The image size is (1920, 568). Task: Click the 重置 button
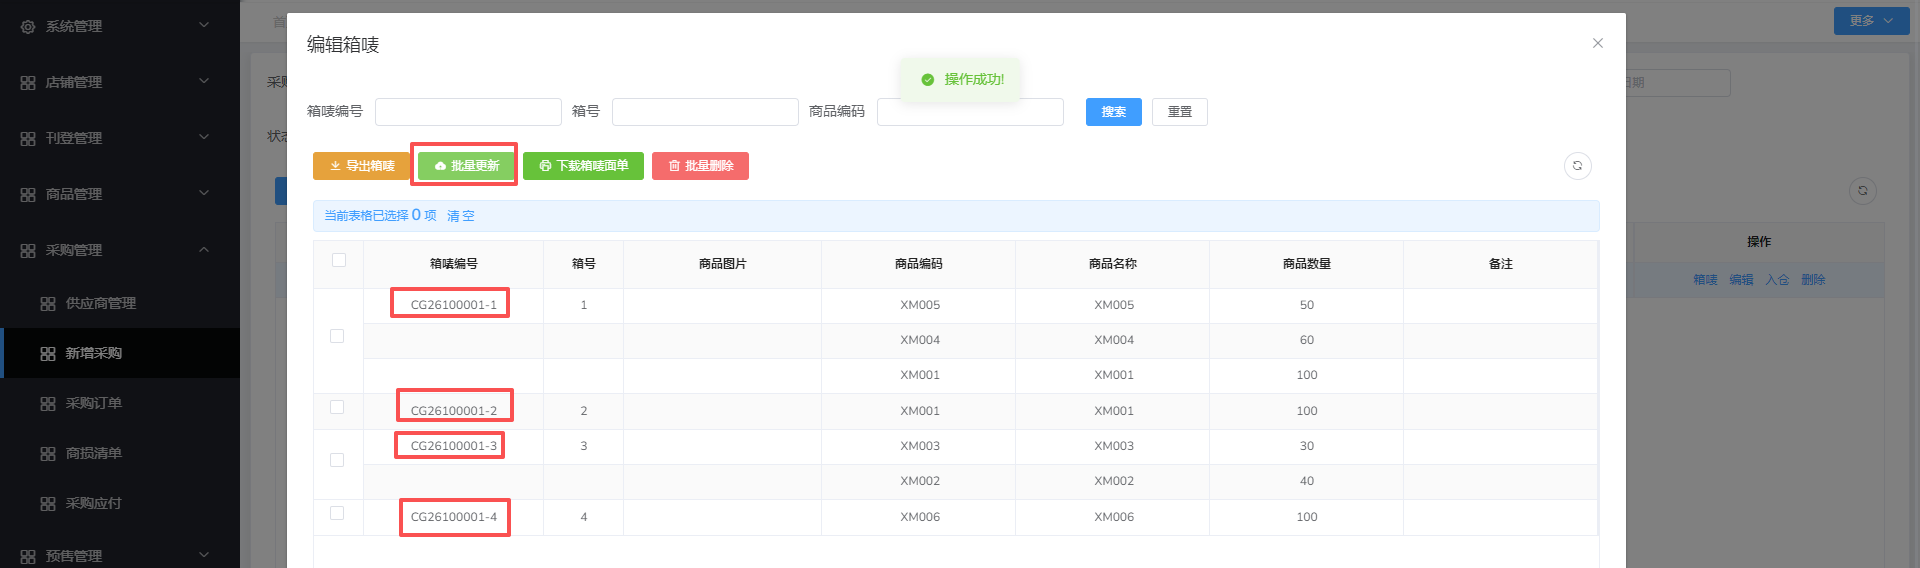click(1180, 112)
